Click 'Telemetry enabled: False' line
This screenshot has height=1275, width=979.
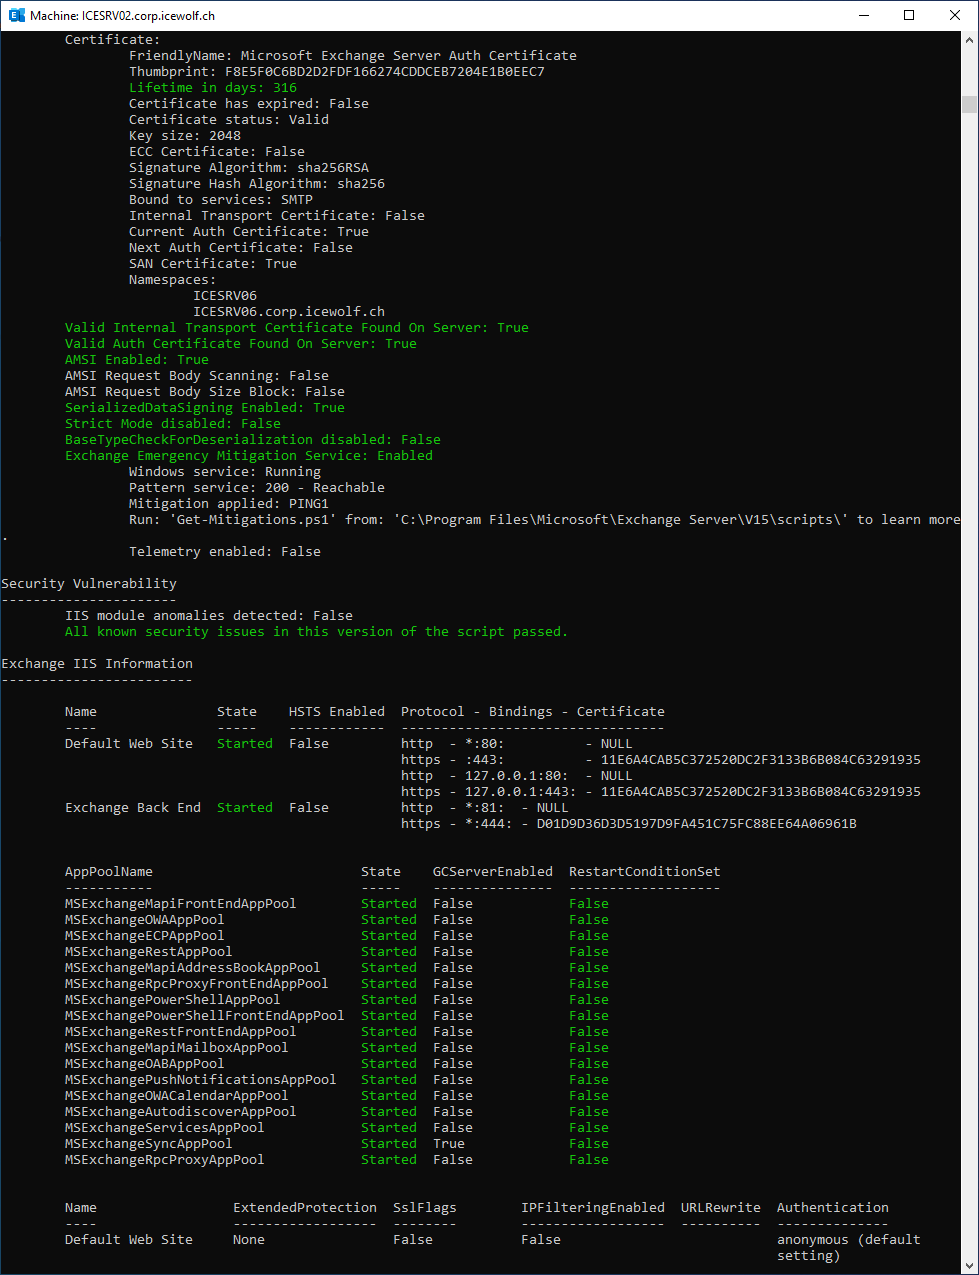click(225, 552)
